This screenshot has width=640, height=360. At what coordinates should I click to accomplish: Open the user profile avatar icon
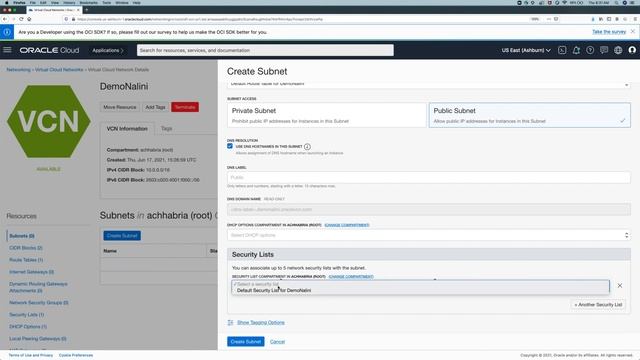632,50
